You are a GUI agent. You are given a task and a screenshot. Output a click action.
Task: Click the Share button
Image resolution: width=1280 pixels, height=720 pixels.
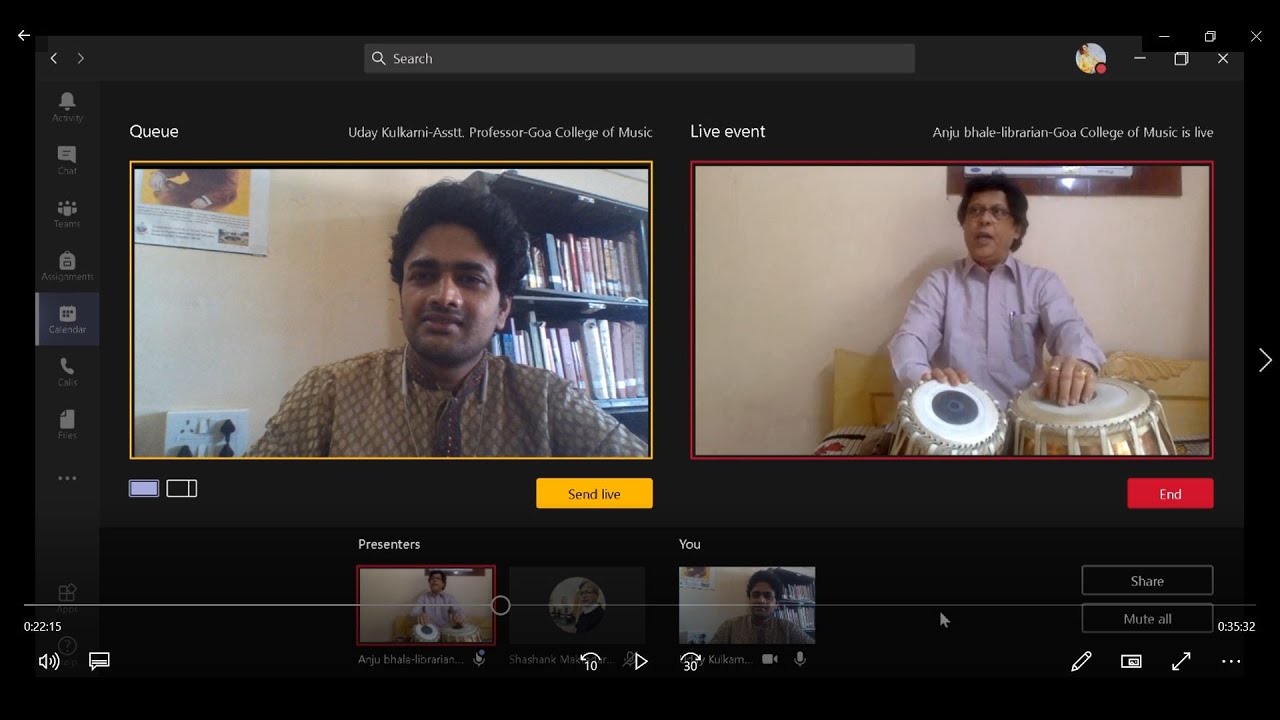(1147, 580)
